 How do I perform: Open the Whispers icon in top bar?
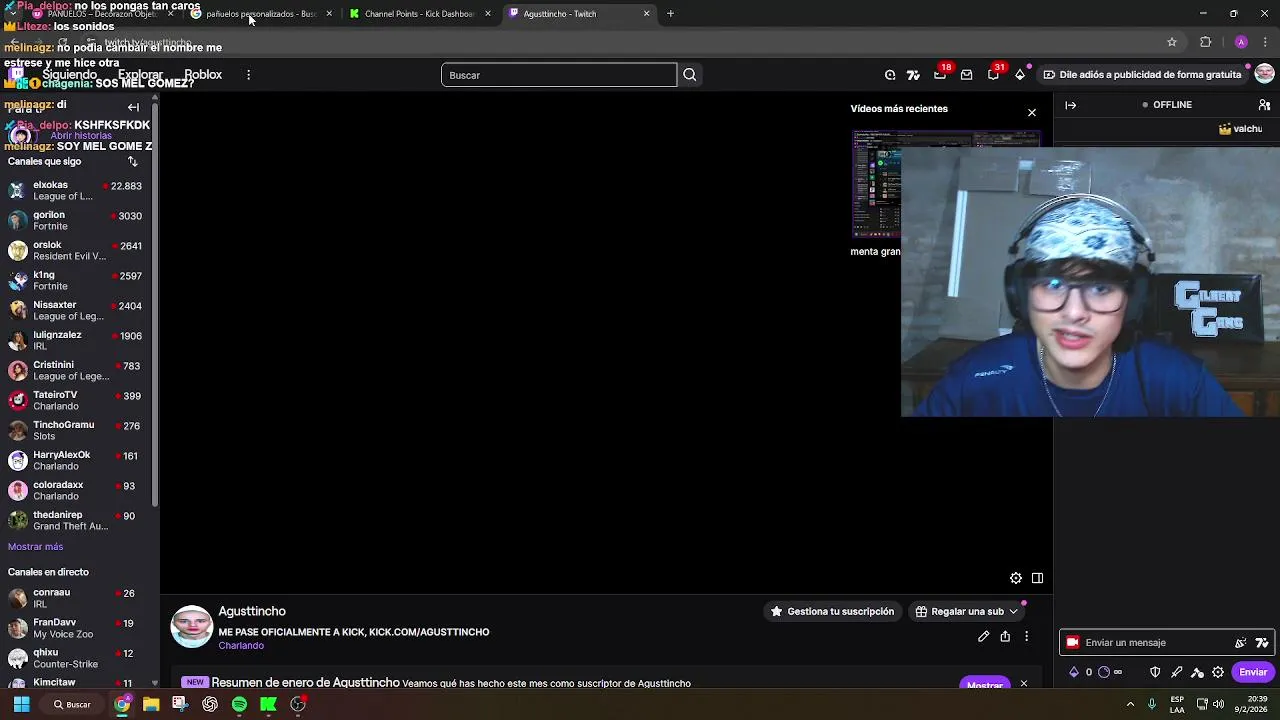(890, 75)
